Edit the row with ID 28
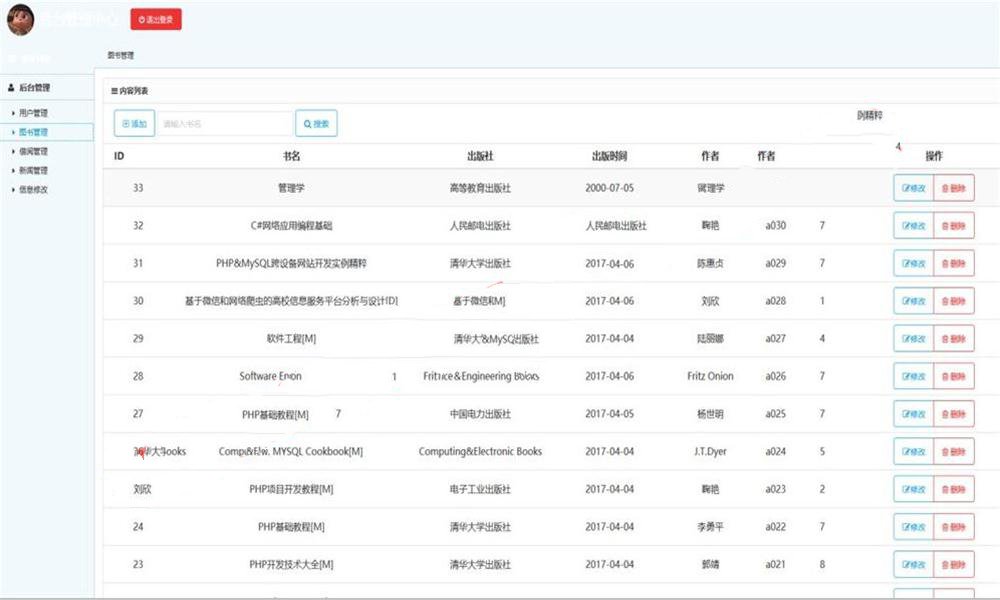Image resolution: width=1000 pixels, height=600 pixels. point(913,376)
